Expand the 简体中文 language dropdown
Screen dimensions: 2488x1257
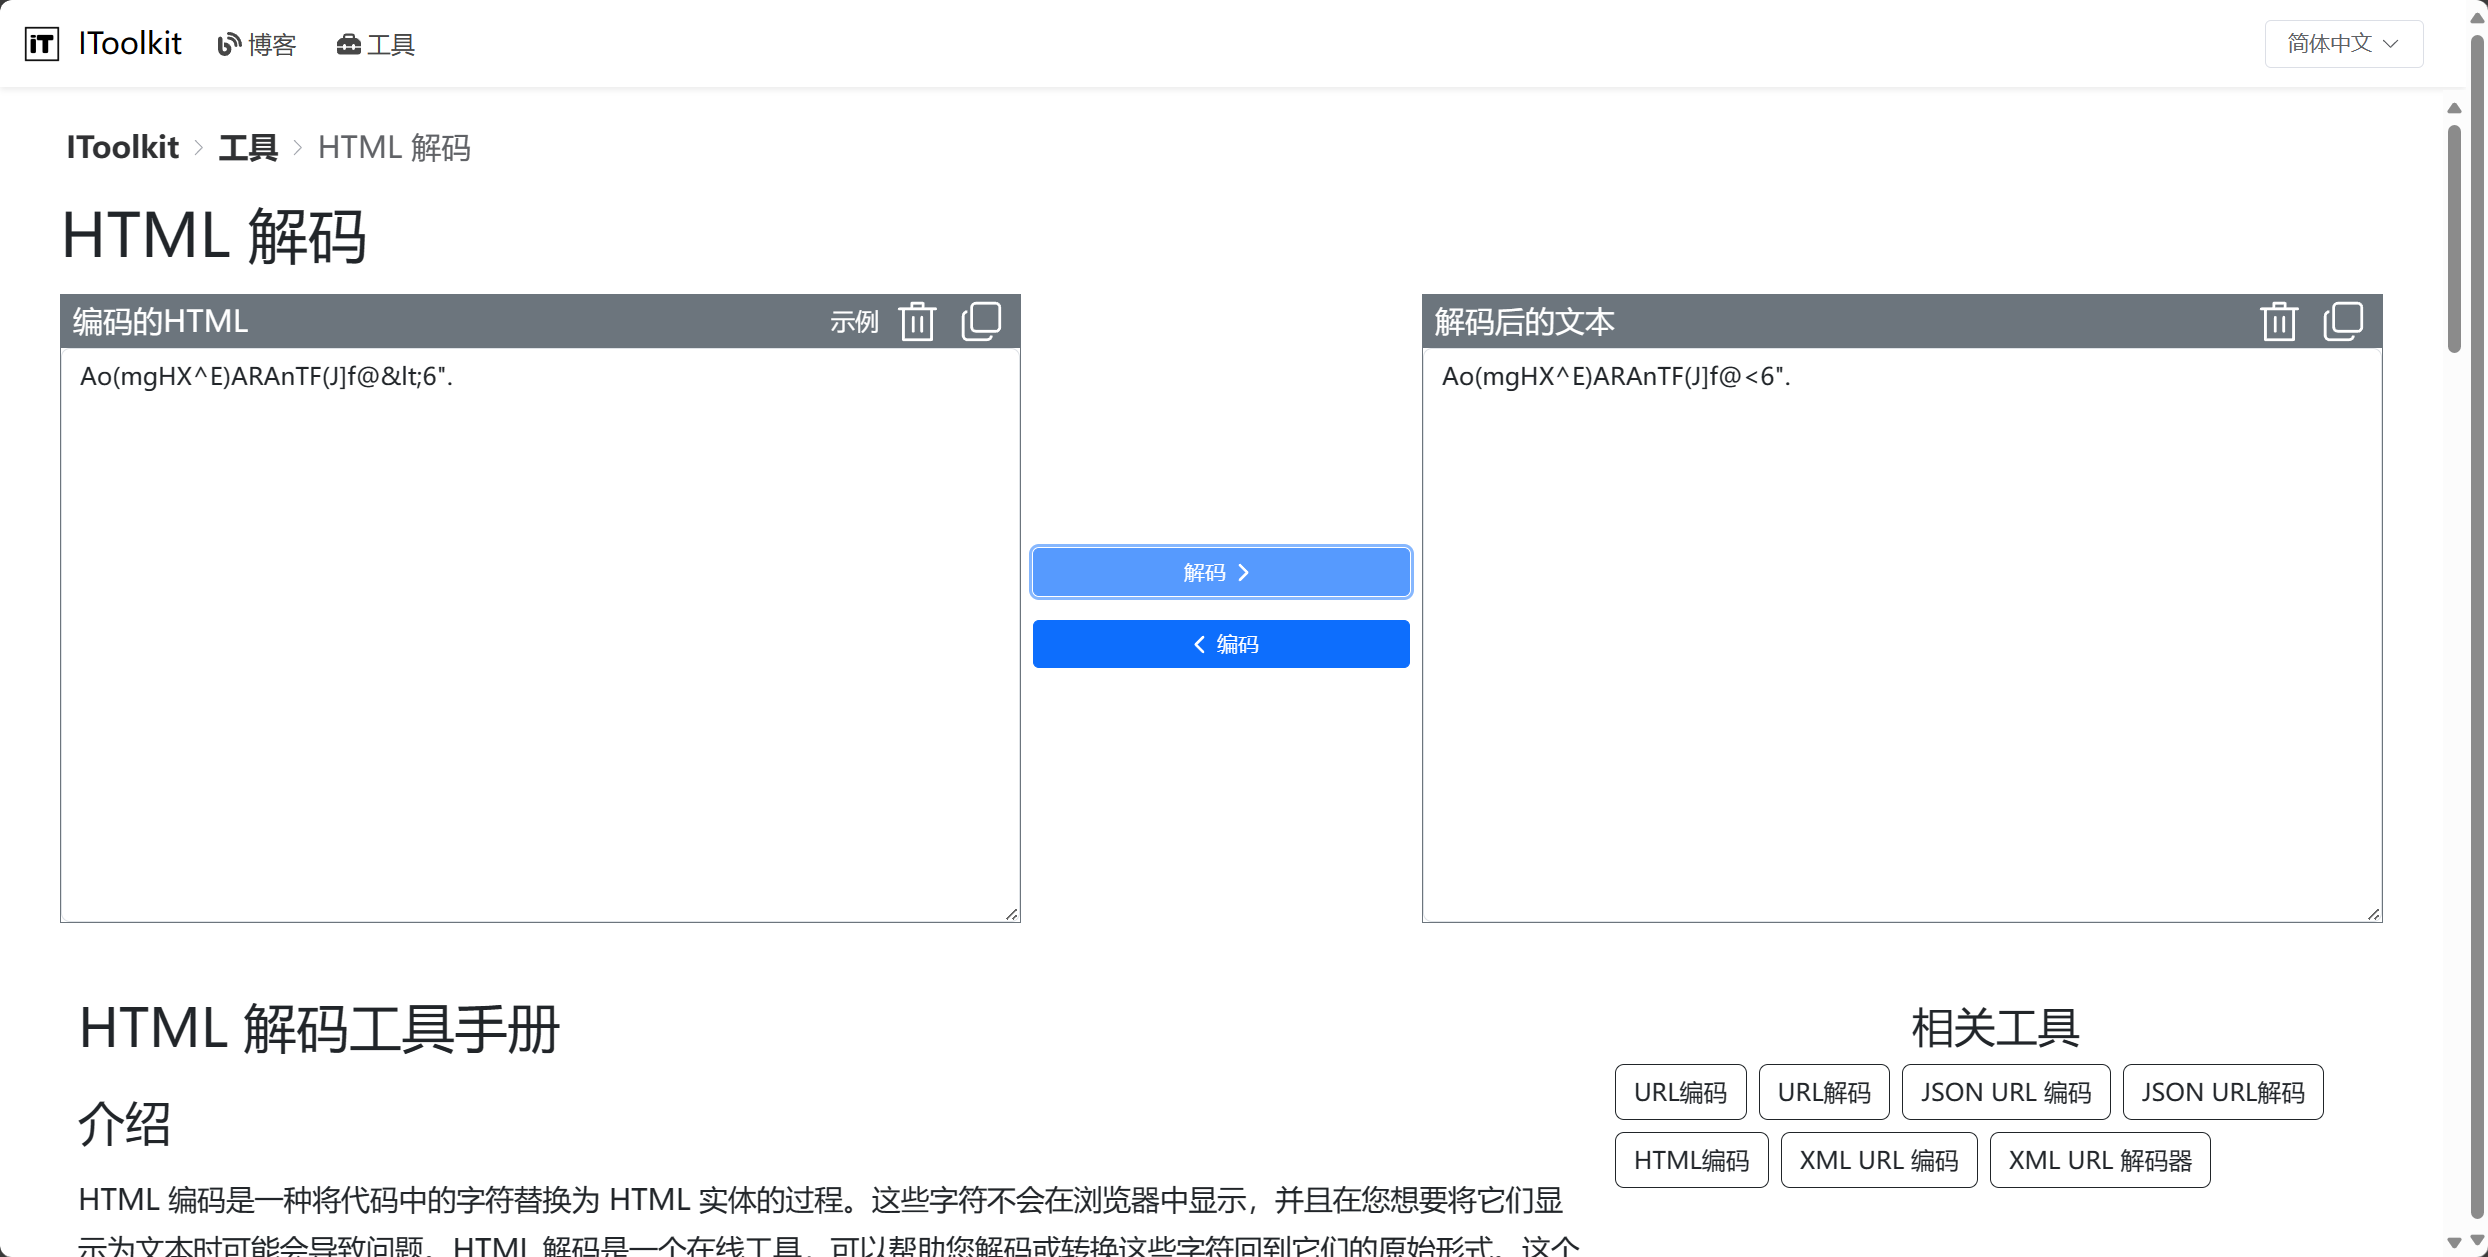[2343, 44]
